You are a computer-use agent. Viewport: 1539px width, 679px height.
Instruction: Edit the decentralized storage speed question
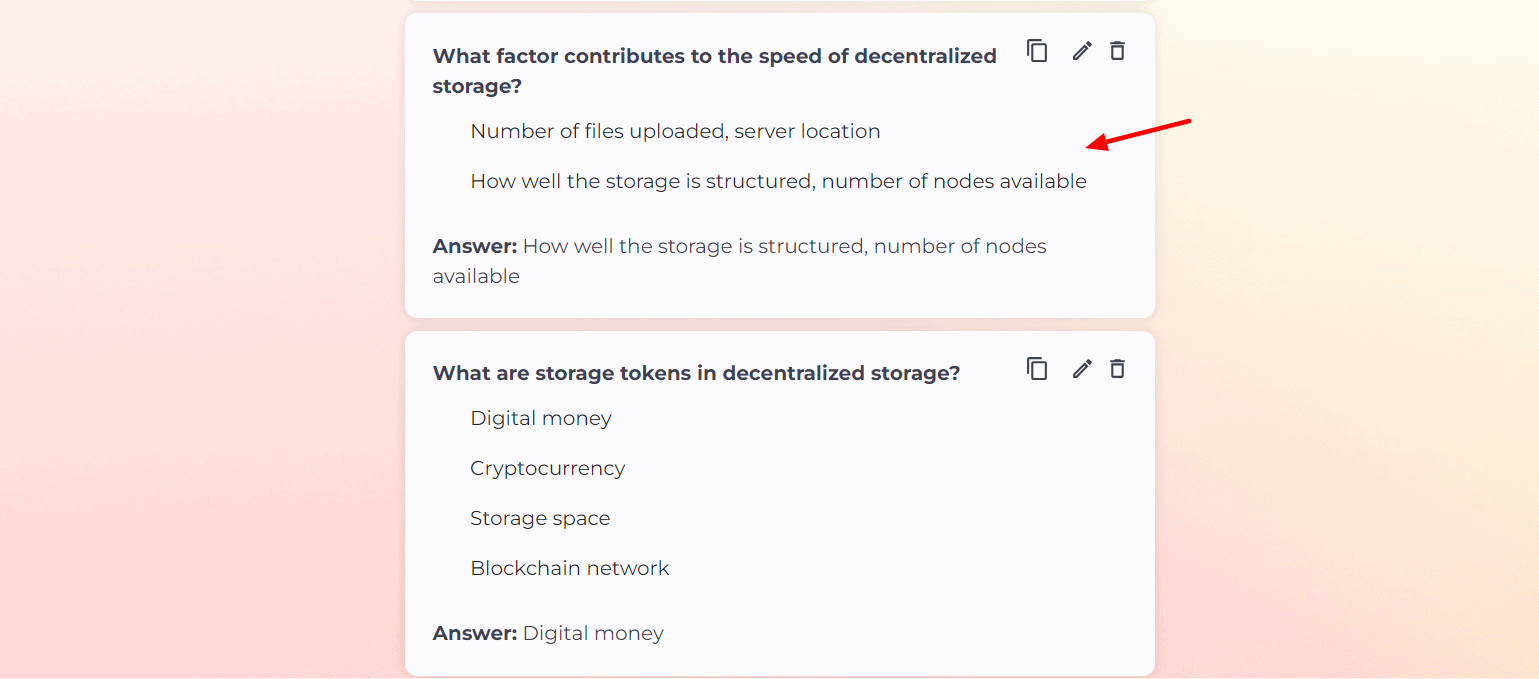pyautogui.click(x=1082, y=51)
